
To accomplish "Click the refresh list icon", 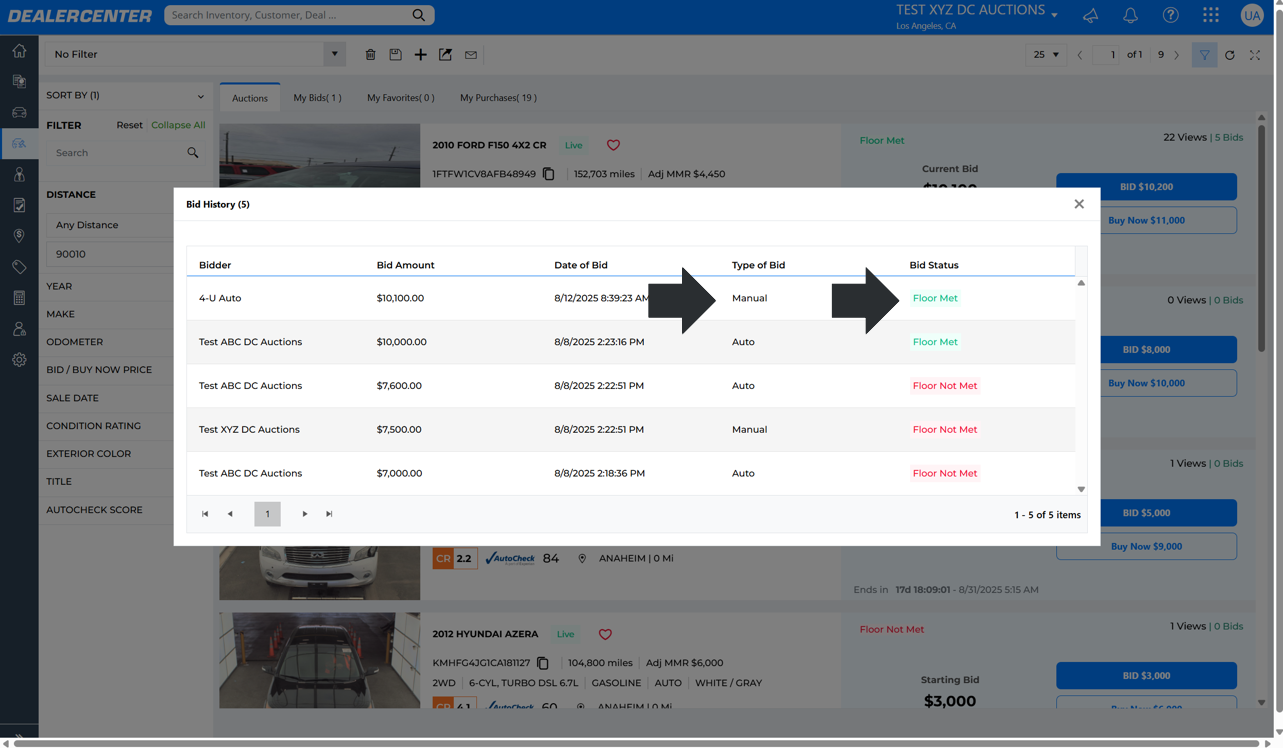I will 1230,55.
